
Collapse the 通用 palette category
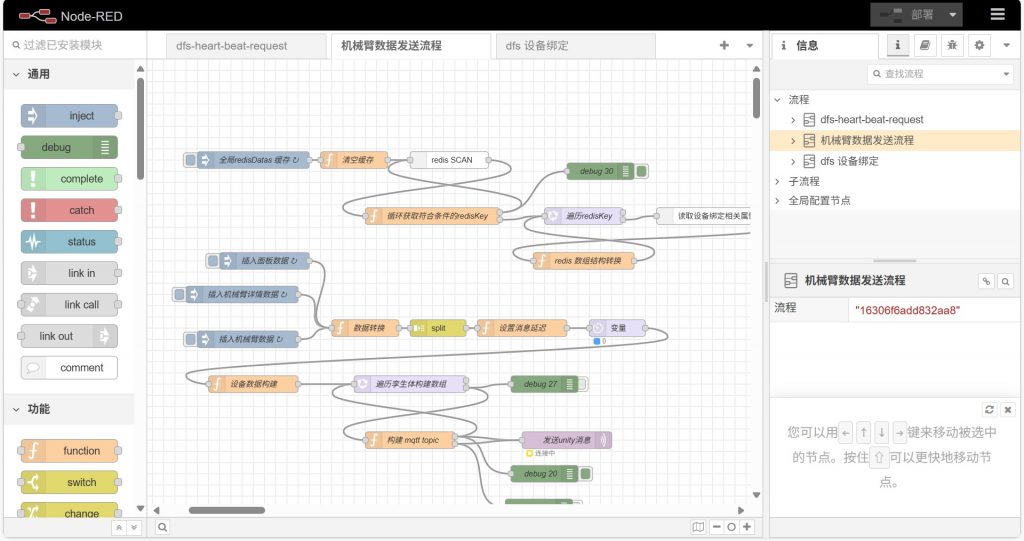17,74
